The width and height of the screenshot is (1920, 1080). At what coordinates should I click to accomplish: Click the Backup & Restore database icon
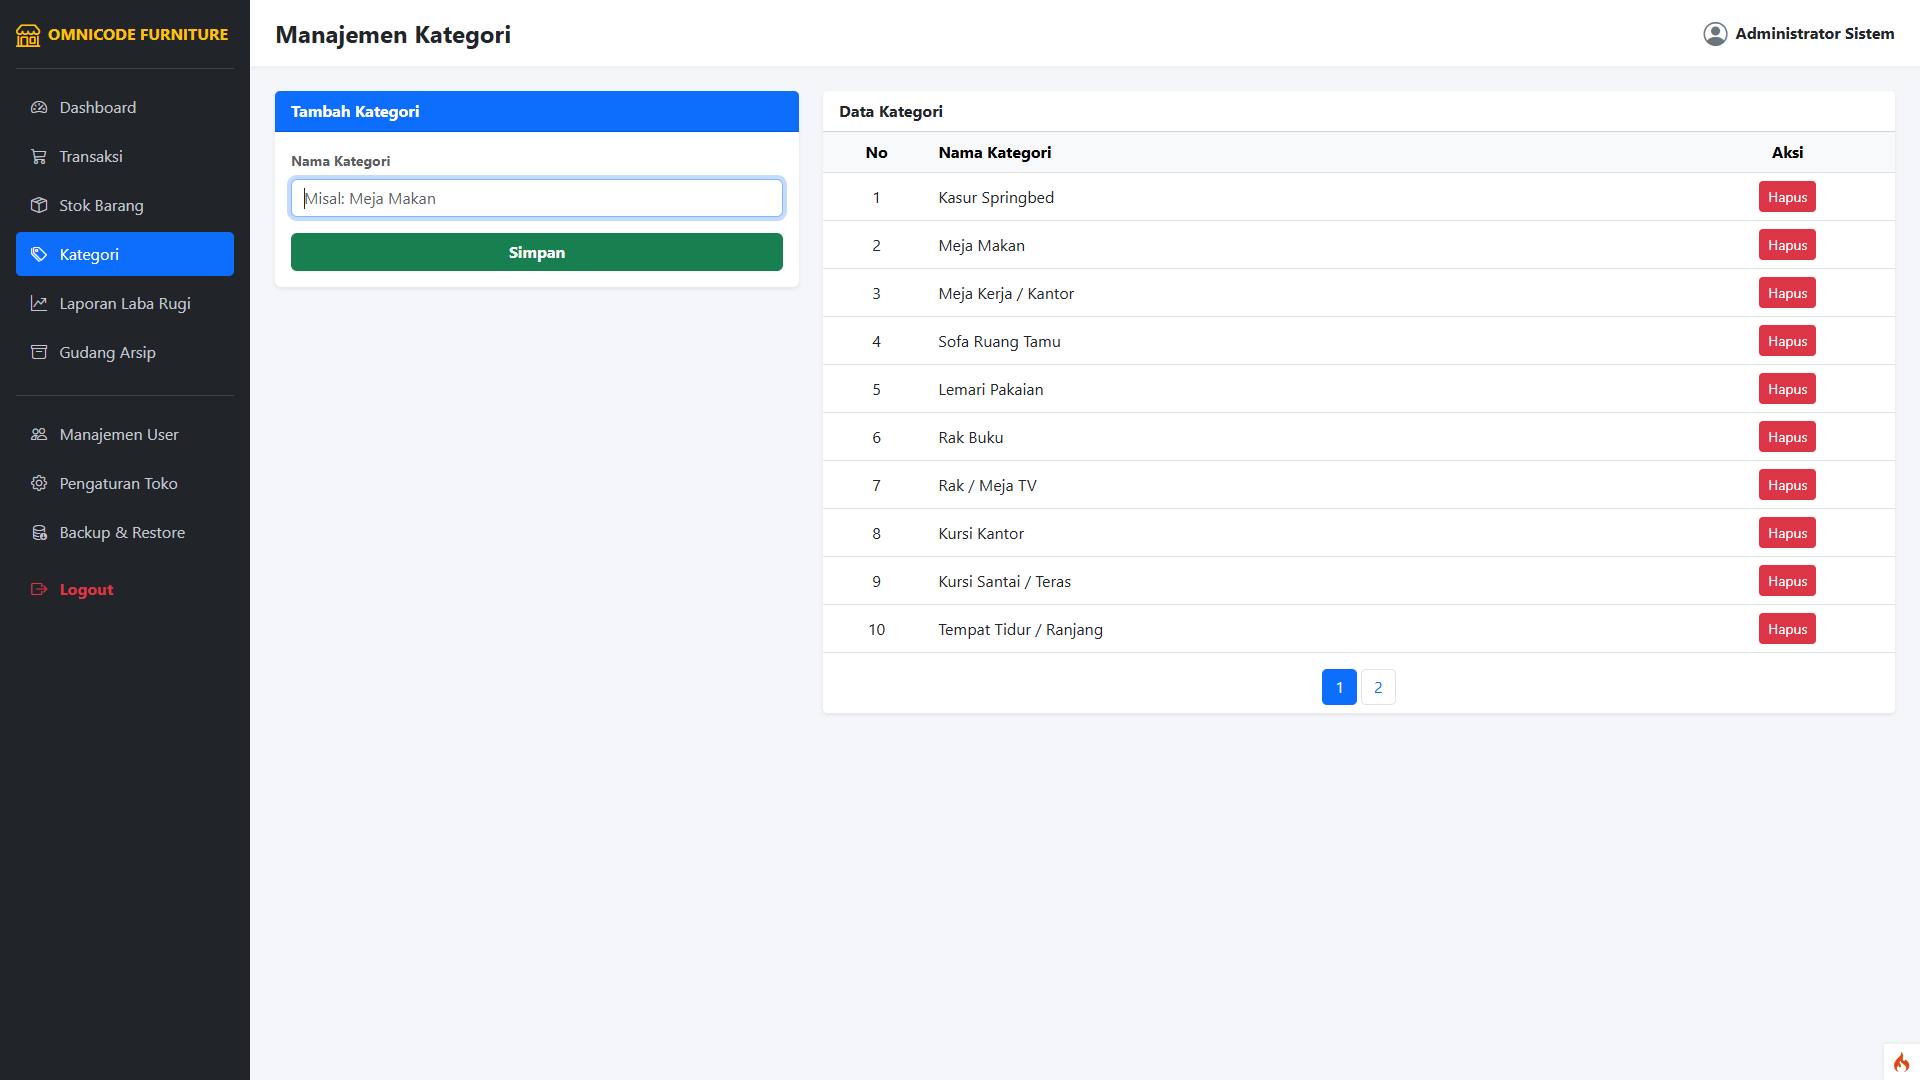click(39, 532)
